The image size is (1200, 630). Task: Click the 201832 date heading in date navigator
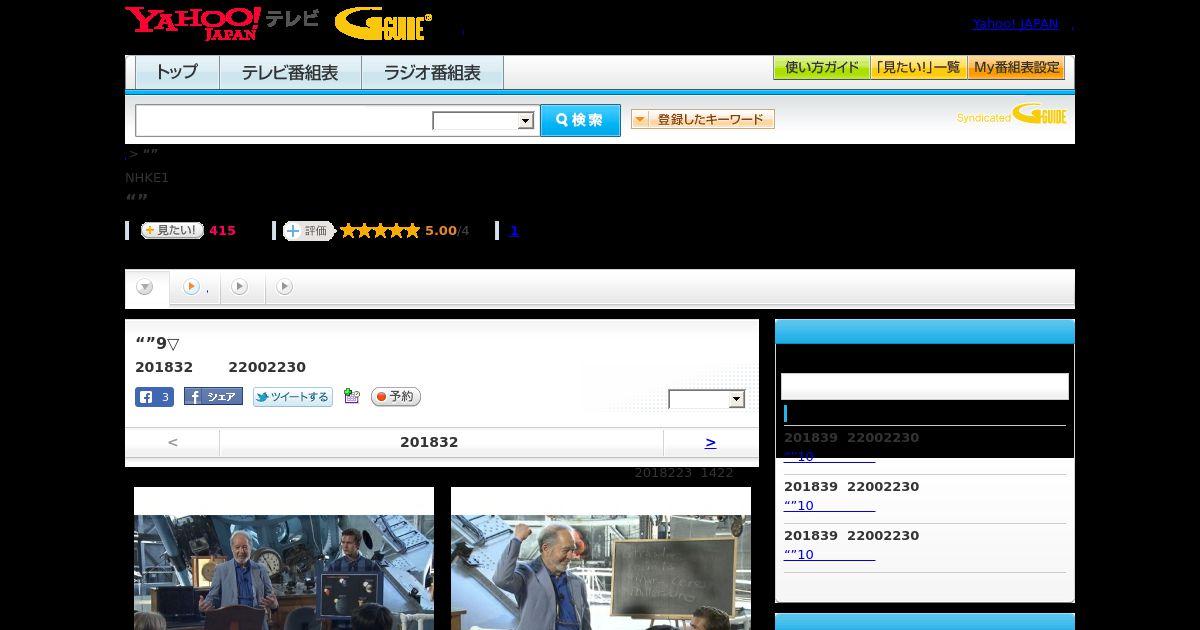click(429, 442)
